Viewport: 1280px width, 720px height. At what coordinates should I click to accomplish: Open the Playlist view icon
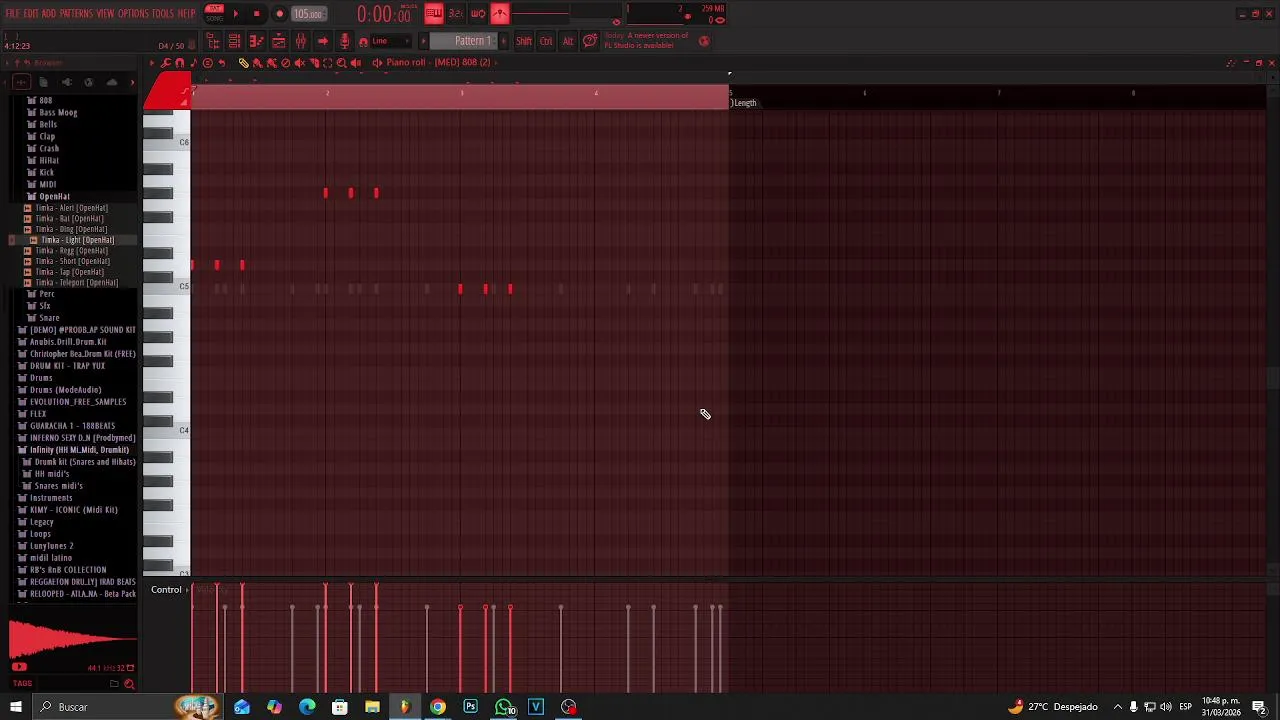coord(278,41)
